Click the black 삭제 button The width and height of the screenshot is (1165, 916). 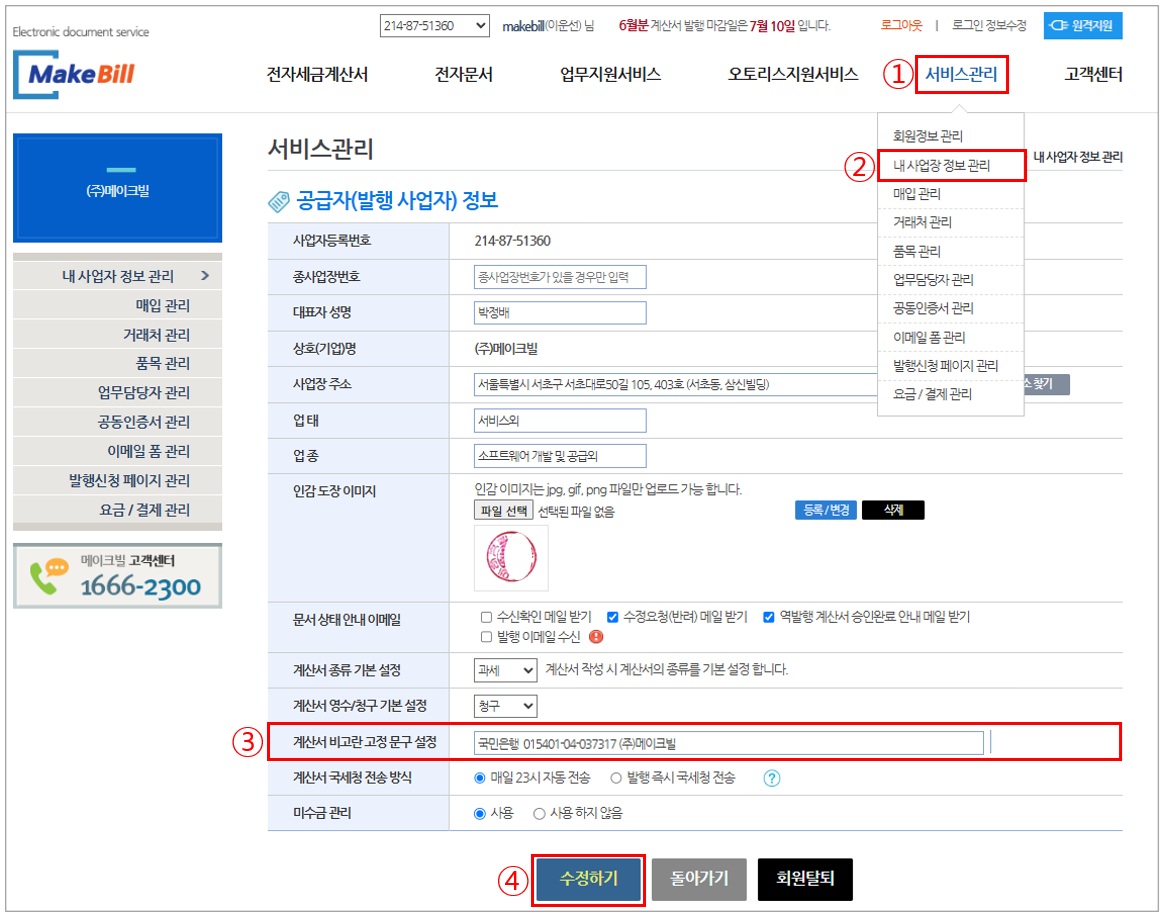click(893, 510)
